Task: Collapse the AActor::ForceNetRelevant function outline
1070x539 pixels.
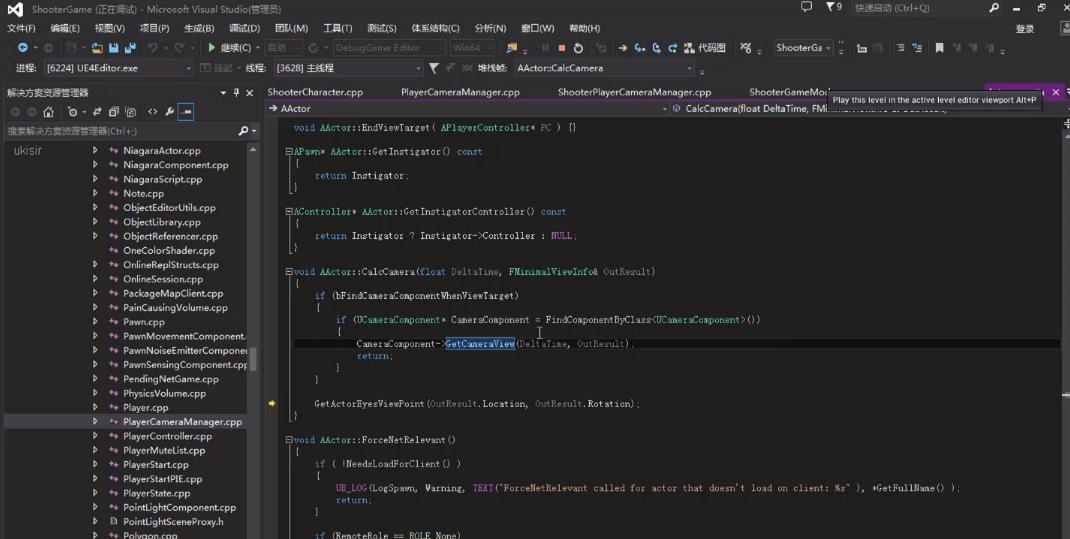Action: (x=289, y=440)
